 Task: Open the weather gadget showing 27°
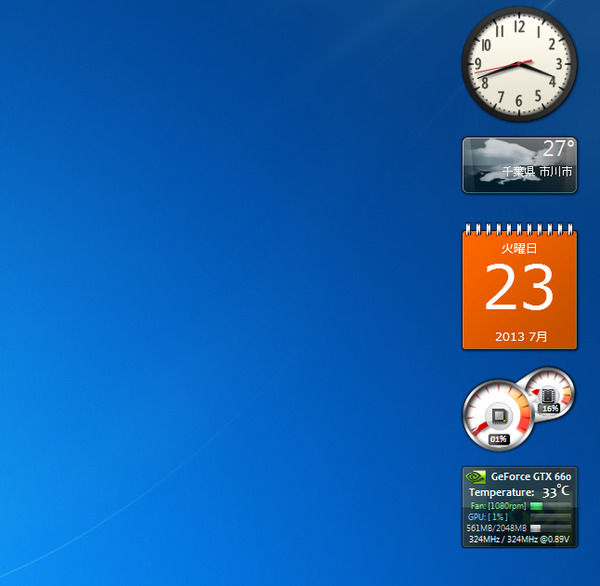point(519,165)
